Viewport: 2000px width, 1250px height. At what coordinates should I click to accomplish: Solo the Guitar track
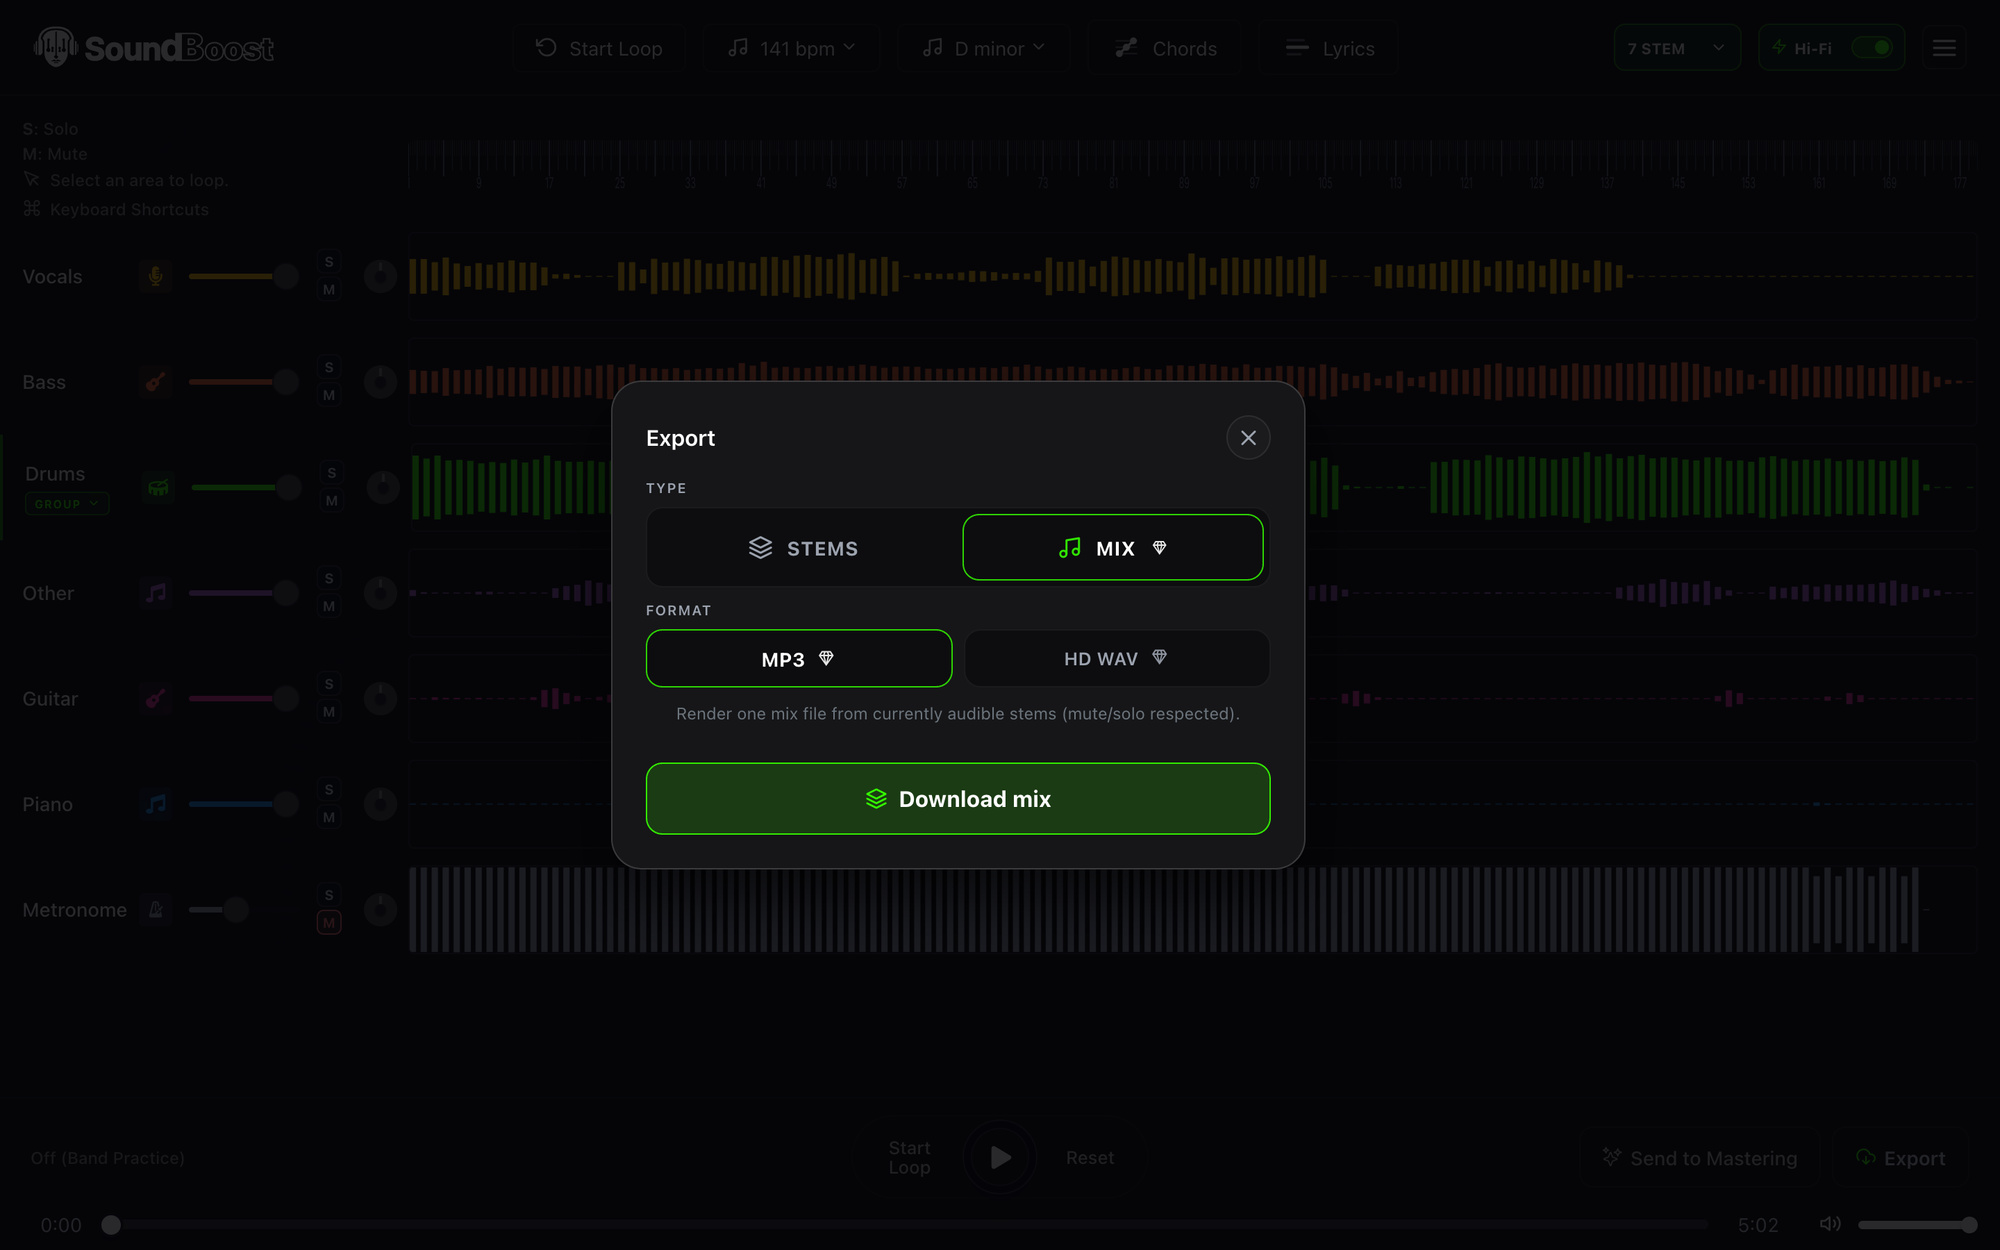(329, 684)
